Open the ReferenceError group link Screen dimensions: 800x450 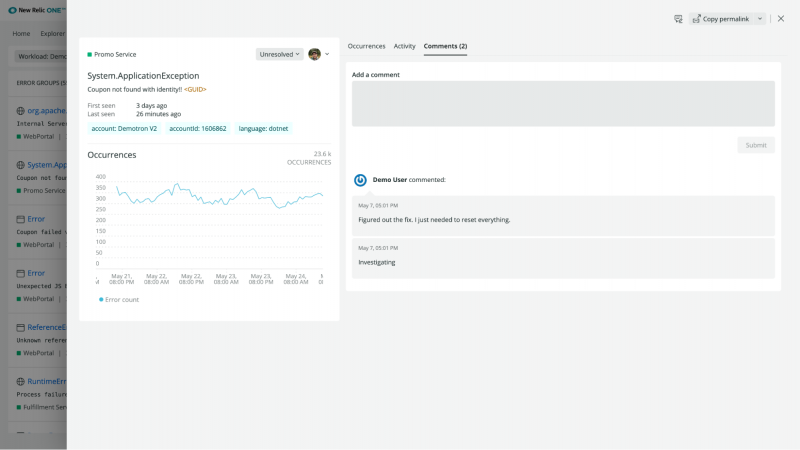pyautogui.click(x=47, y=328)
